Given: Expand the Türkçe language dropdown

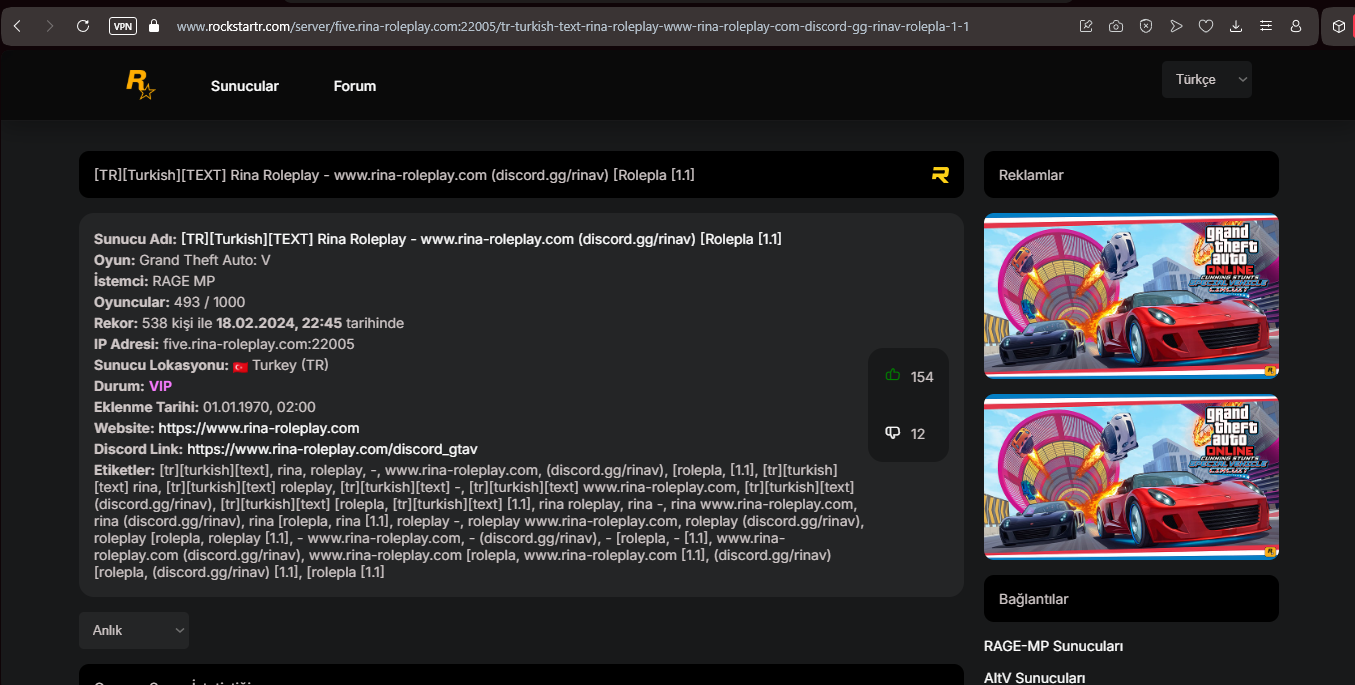Looking at the screenshot, I should (1207, 79).
